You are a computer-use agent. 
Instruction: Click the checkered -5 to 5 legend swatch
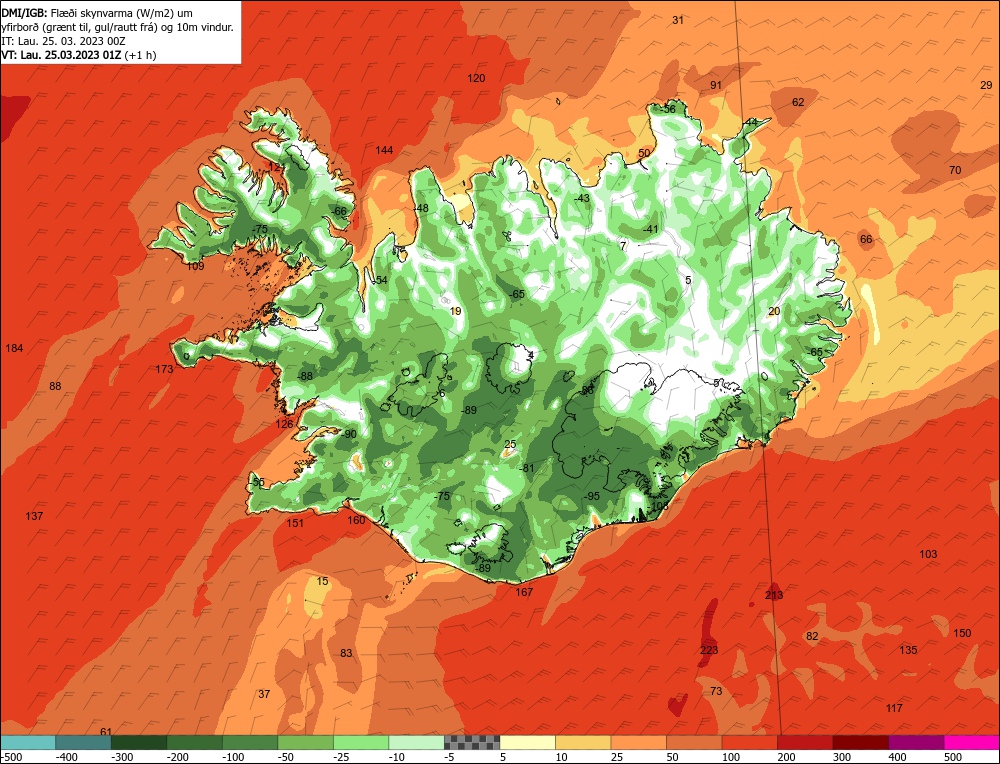coord(472,742)
